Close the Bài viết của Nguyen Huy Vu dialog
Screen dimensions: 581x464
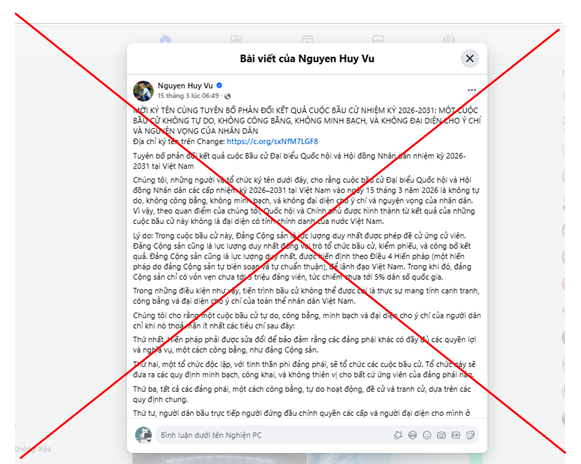469,59
